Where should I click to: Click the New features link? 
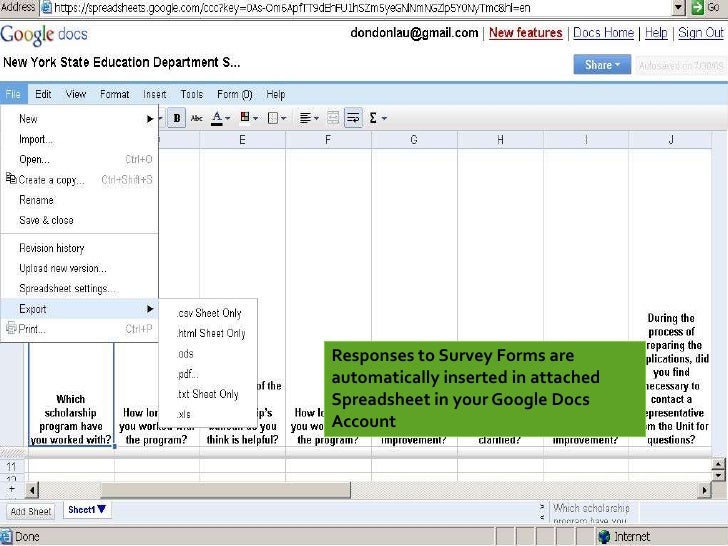pyautogui.click(x=526, y=33)
